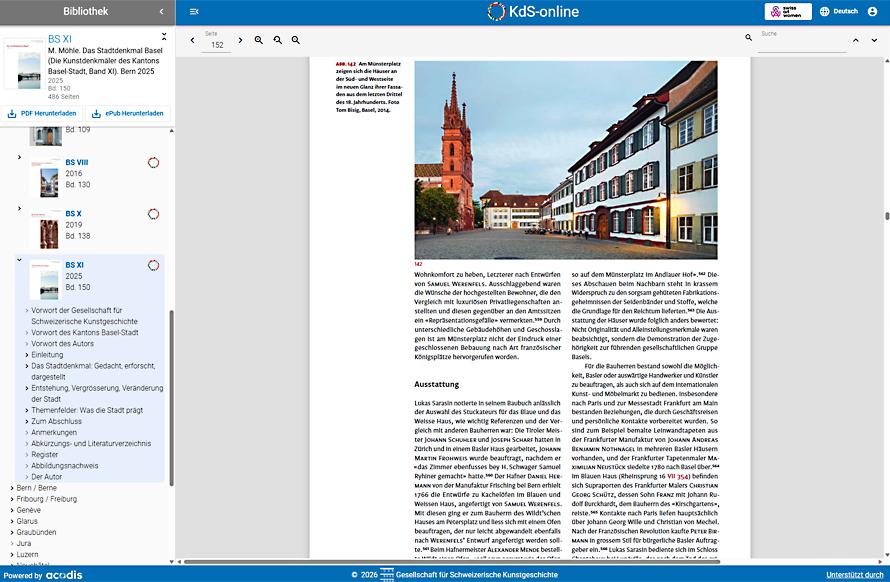Click the Suche search field
Image resolution: width=890 pixels, height=582 pixels.
click(801, 44)
